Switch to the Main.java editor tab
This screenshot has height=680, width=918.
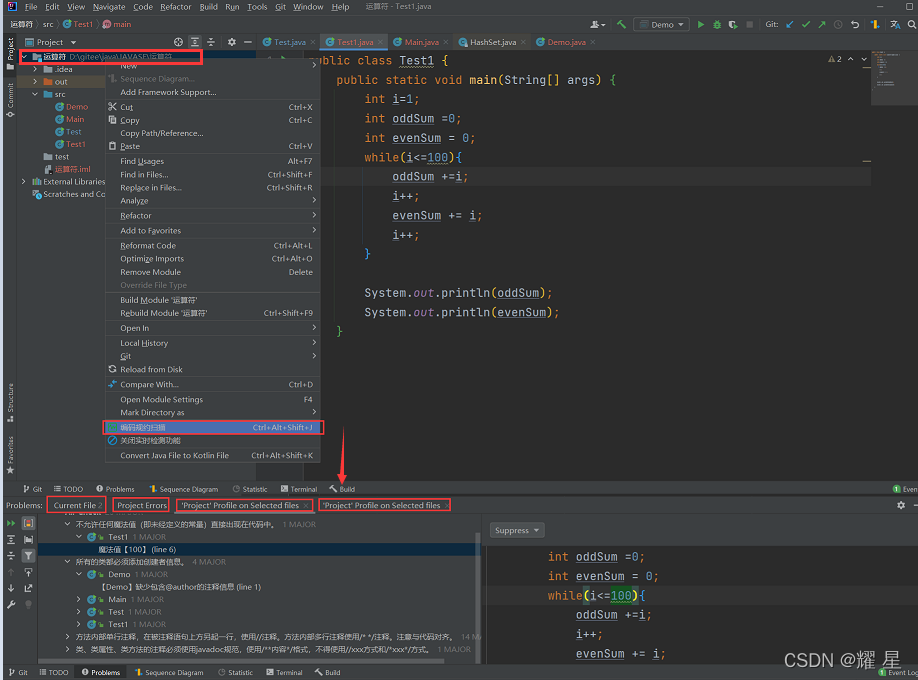(x=421, y=42)
